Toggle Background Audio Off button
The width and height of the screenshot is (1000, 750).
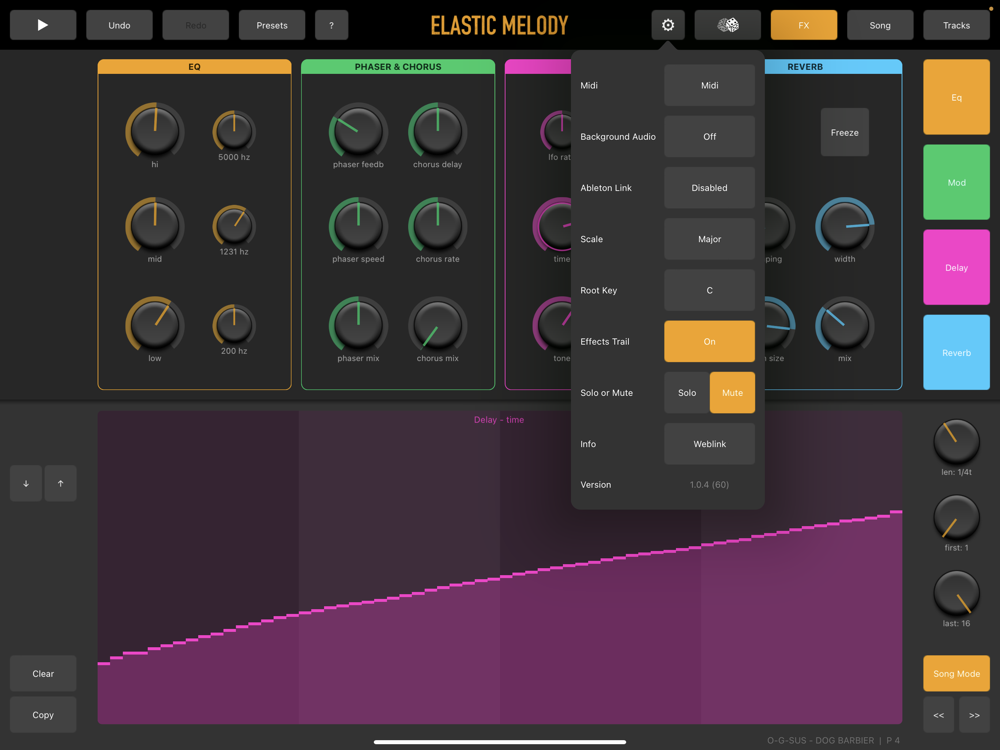[709, 136]
